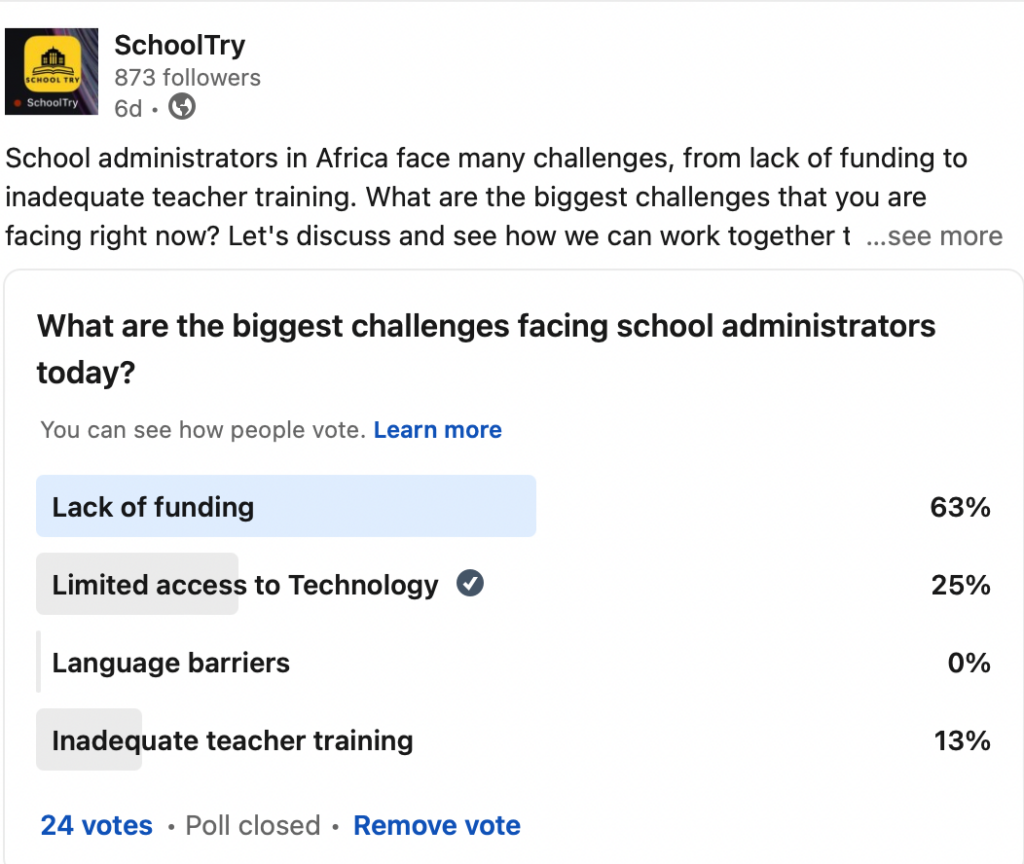Click the 63% result percentage

click(960, 507)
